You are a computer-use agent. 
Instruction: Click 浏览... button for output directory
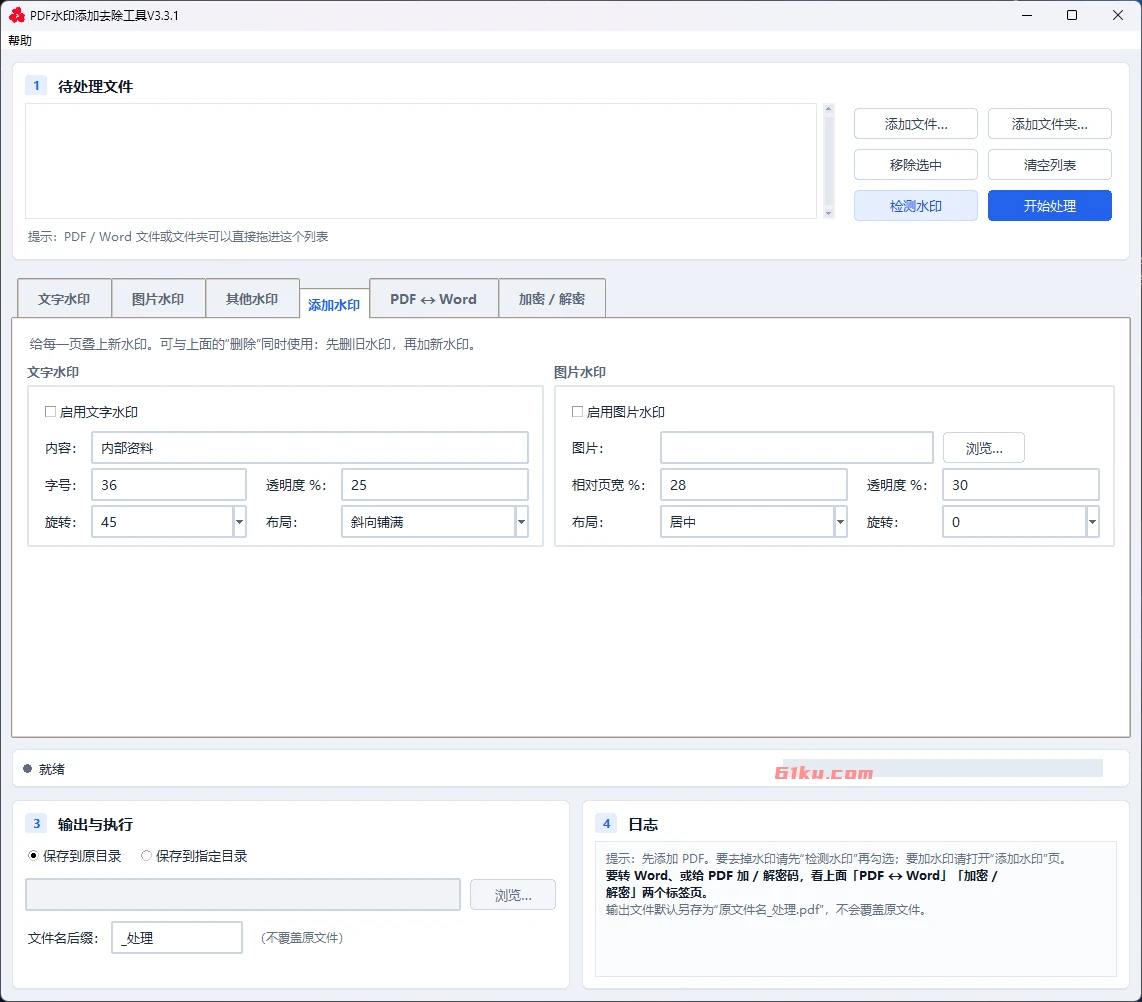click(x=513, y=895)
